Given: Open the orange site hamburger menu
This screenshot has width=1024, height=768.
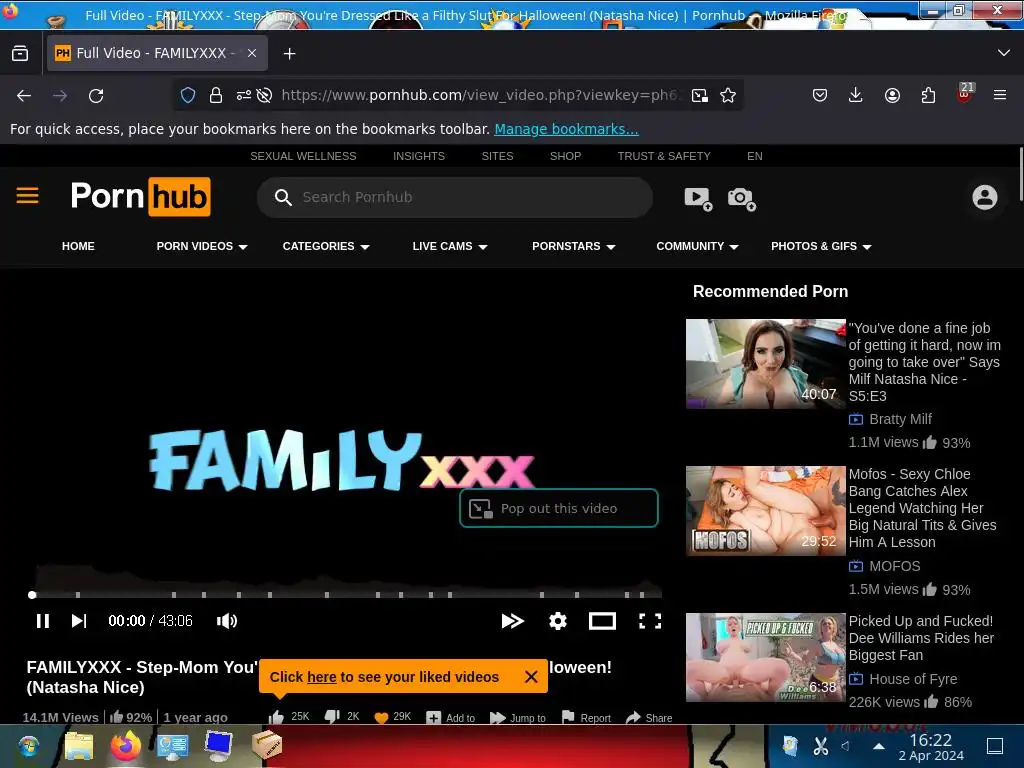Looking at the screenshot, I should pyautogui.click(x=27, y=195).
